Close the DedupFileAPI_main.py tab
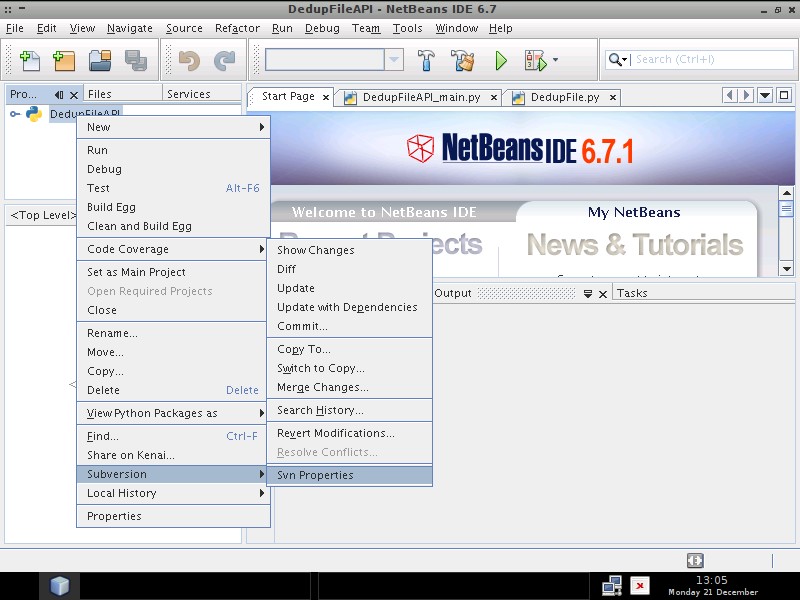Viewport: 800px width, 600px height. point(494,97)
